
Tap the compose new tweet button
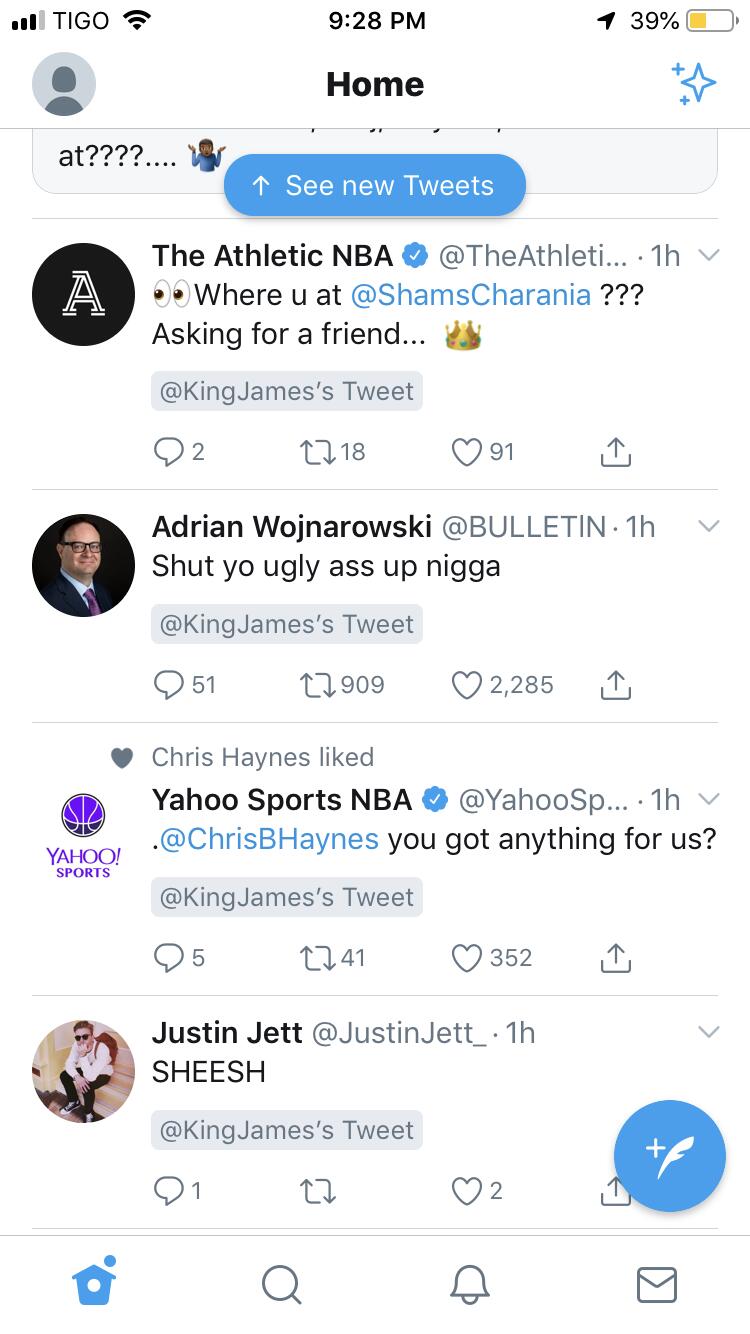coord(669,1155)
